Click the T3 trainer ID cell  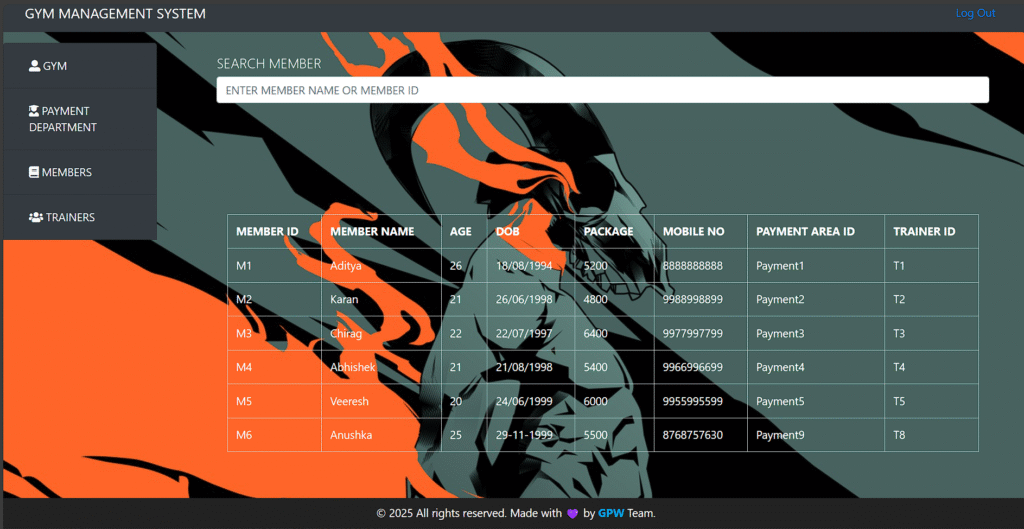[931, 334]
